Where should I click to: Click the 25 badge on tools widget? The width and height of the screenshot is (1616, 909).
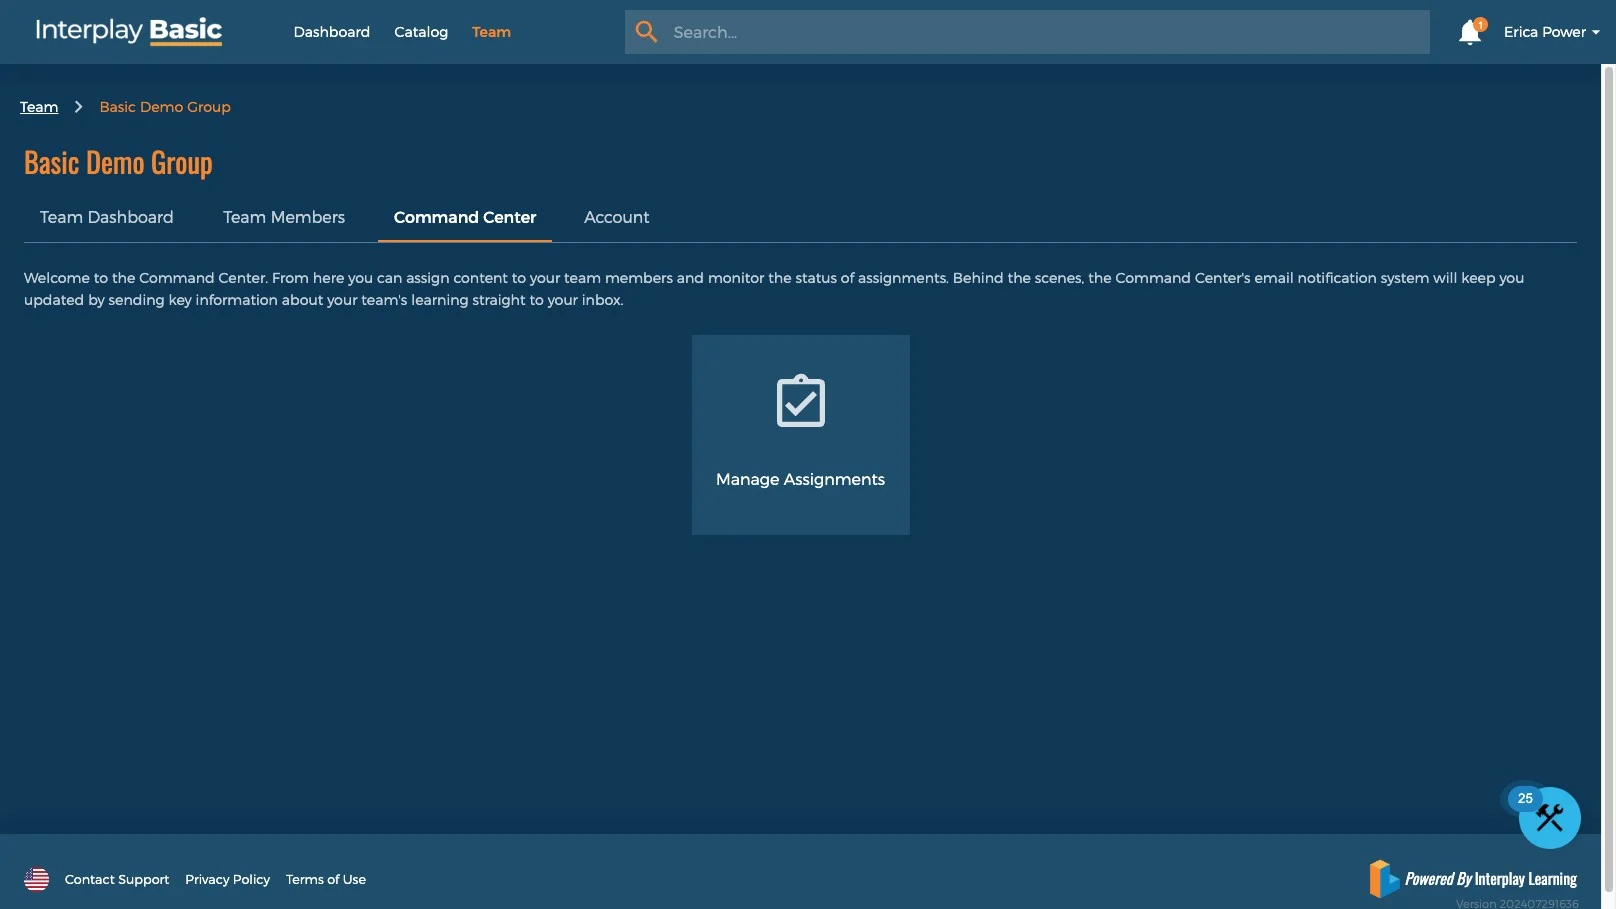pos(1525,798)
